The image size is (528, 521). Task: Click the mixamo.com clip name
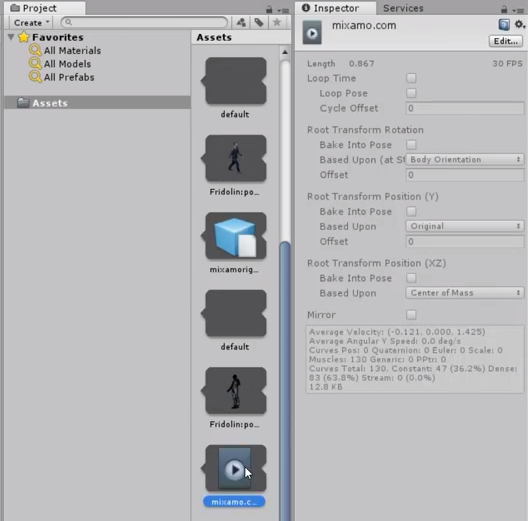[364, 26]
